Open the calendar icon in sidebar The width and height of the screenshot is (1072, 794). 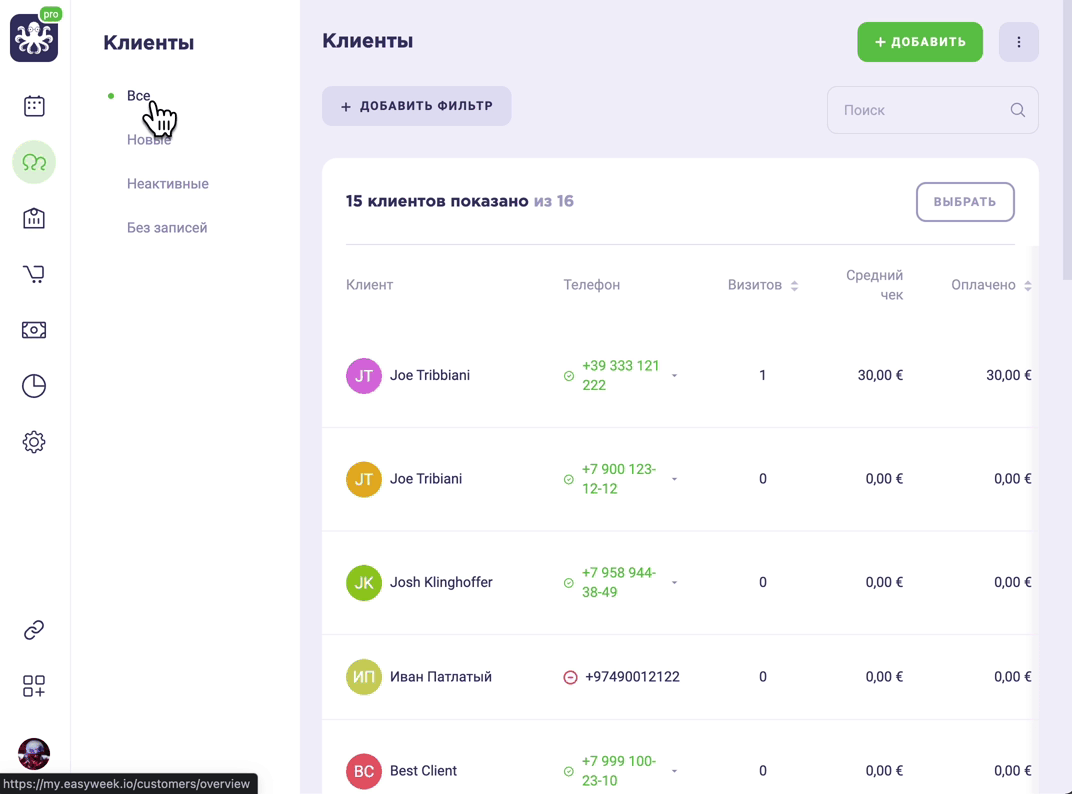pyautogui.click(x=34, y=106)
